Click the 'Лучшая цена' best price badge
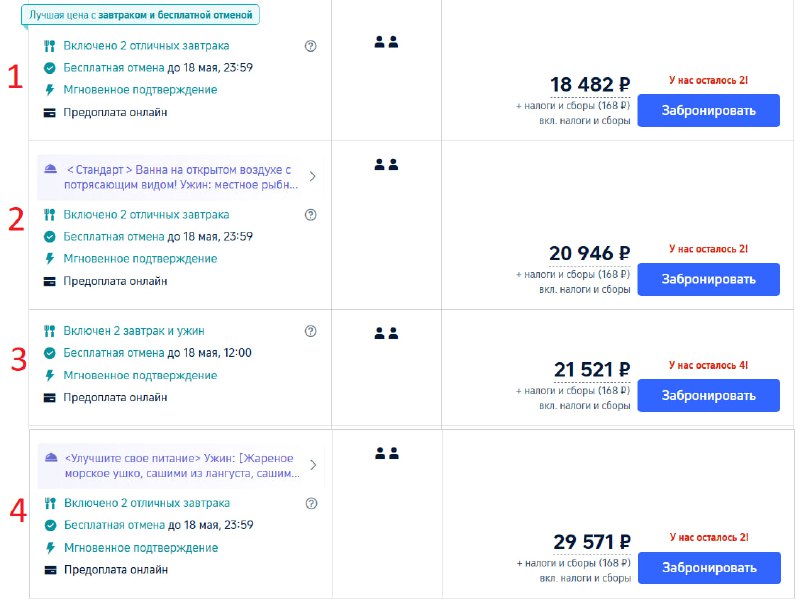Viewport: 800px width, 602px height. tap(140, 15)
